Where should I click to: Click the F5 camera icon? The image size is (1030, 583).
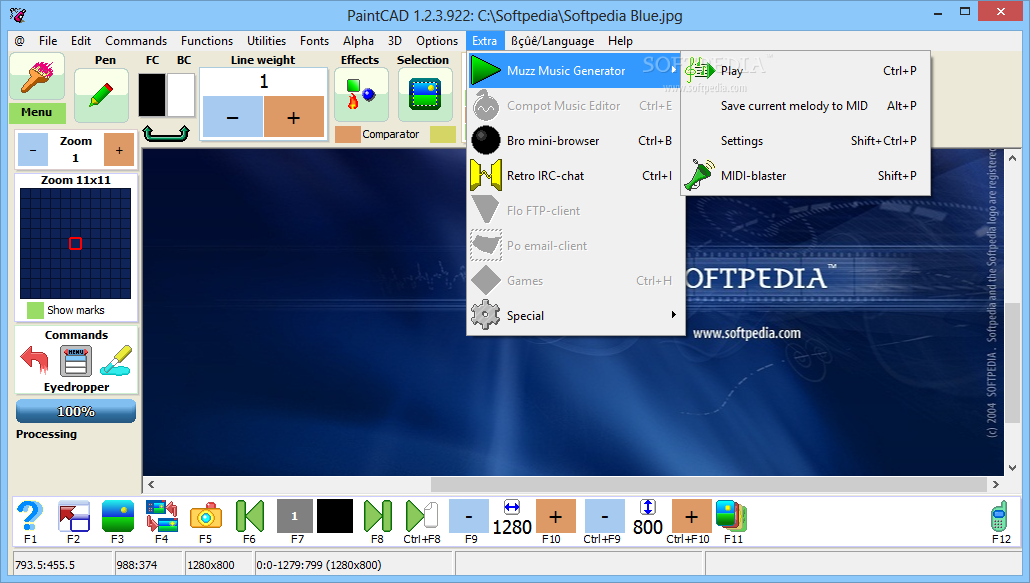206,517
